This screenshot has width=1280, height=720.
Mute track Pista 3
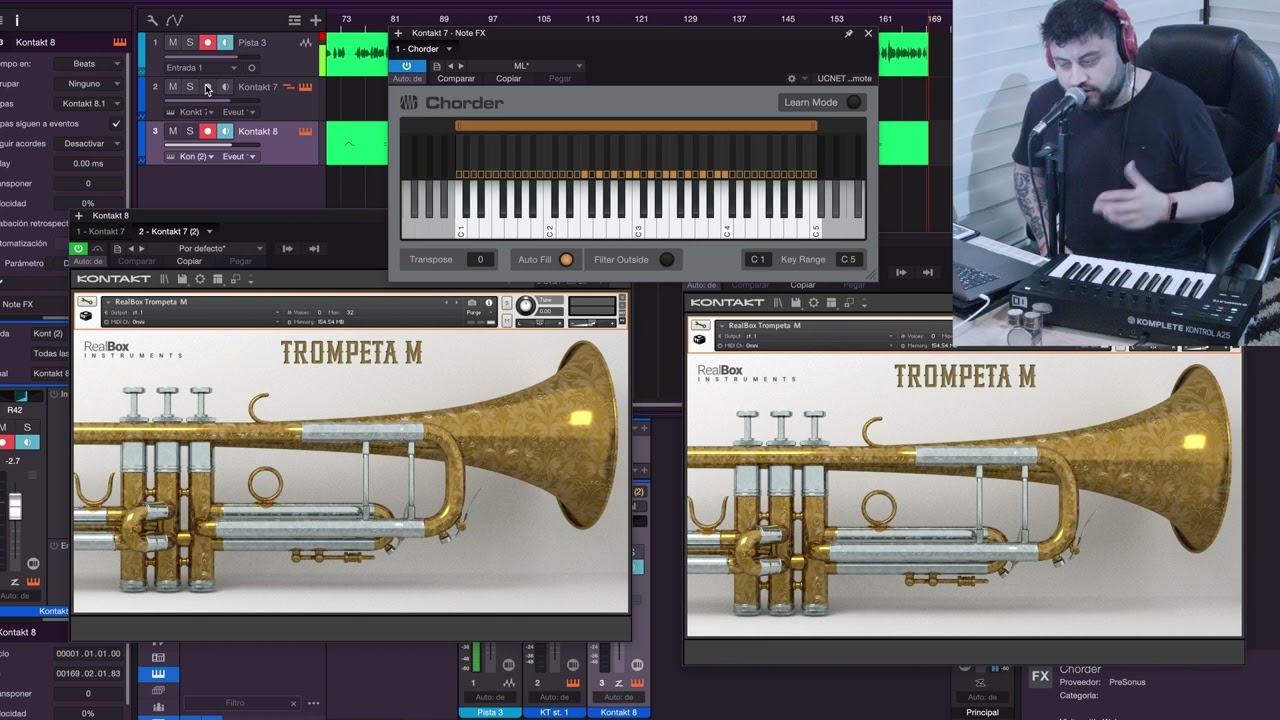(172, 43)
